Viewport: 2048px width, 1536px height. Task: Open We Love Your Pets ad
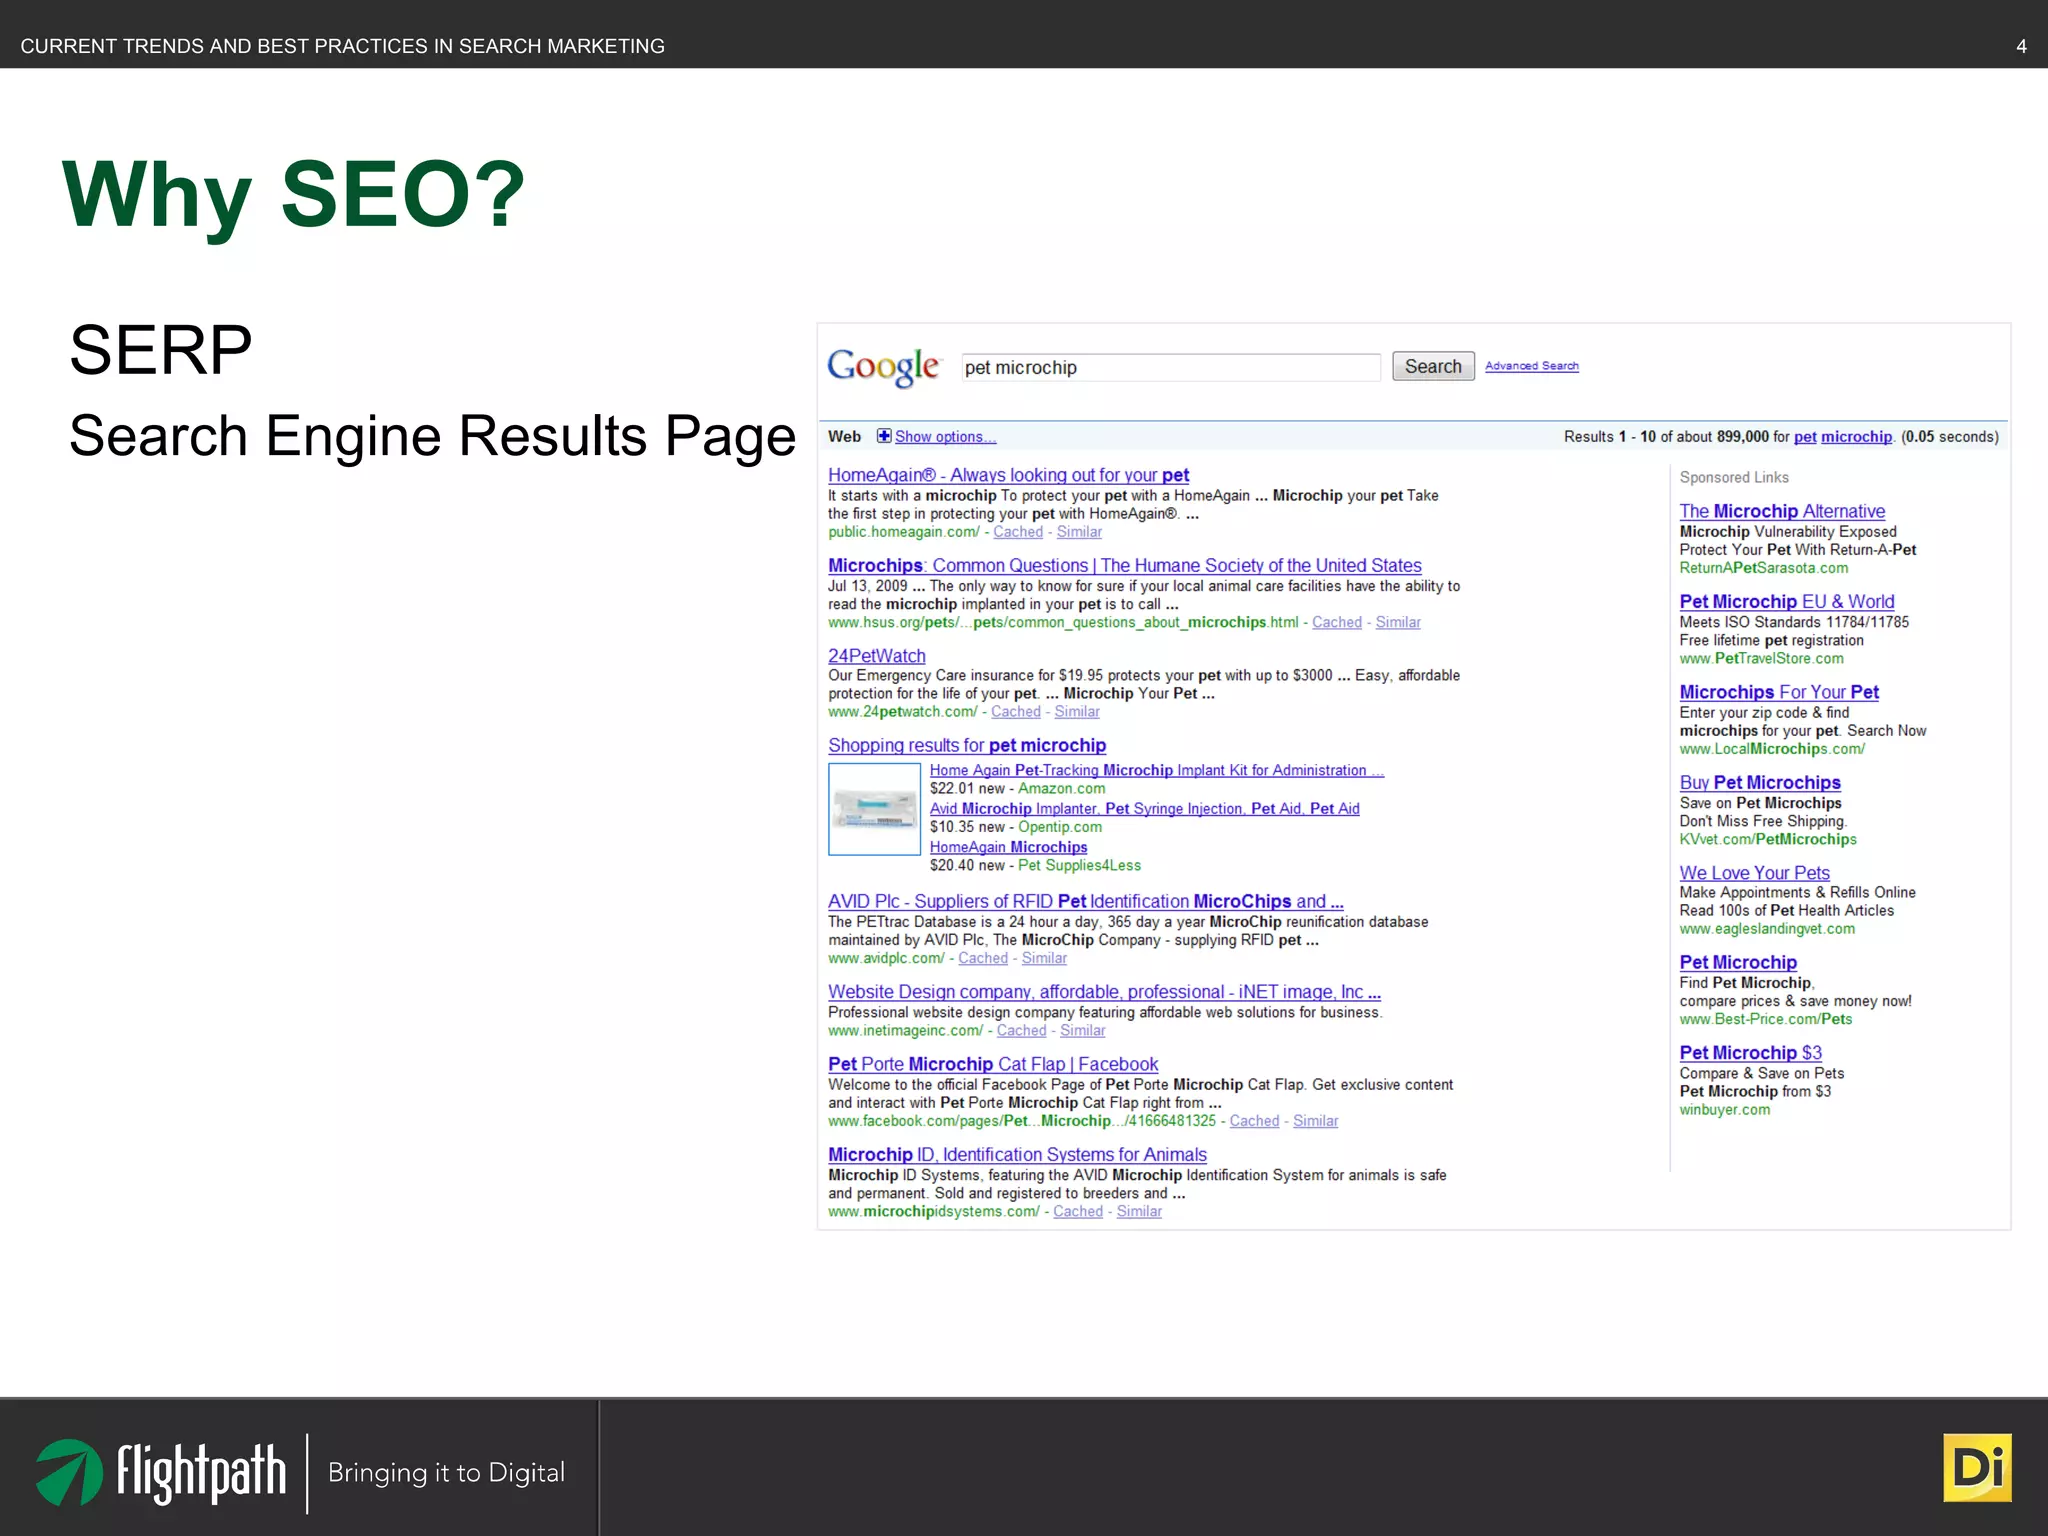(1755, 873)
